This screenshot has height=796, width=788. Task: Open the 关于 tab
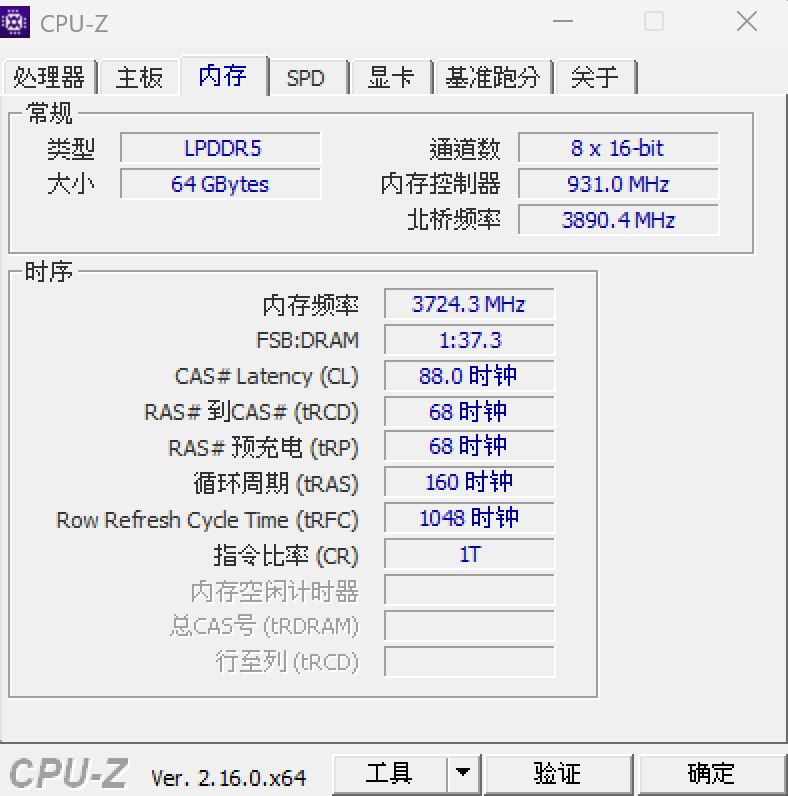[x=595, y=77]
